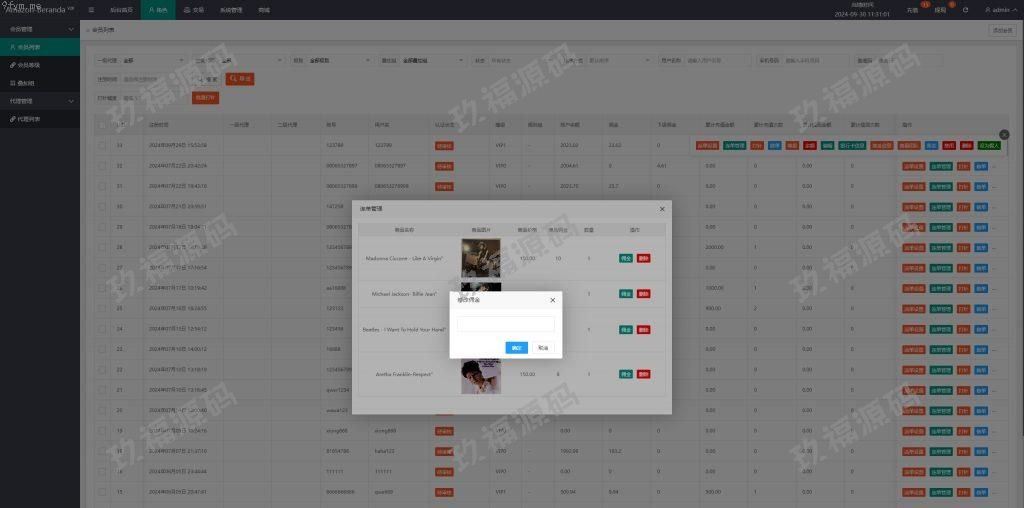Click the 取消 cancel button in the dialog
Screen dimensions: 1024x508
(543, 348)
